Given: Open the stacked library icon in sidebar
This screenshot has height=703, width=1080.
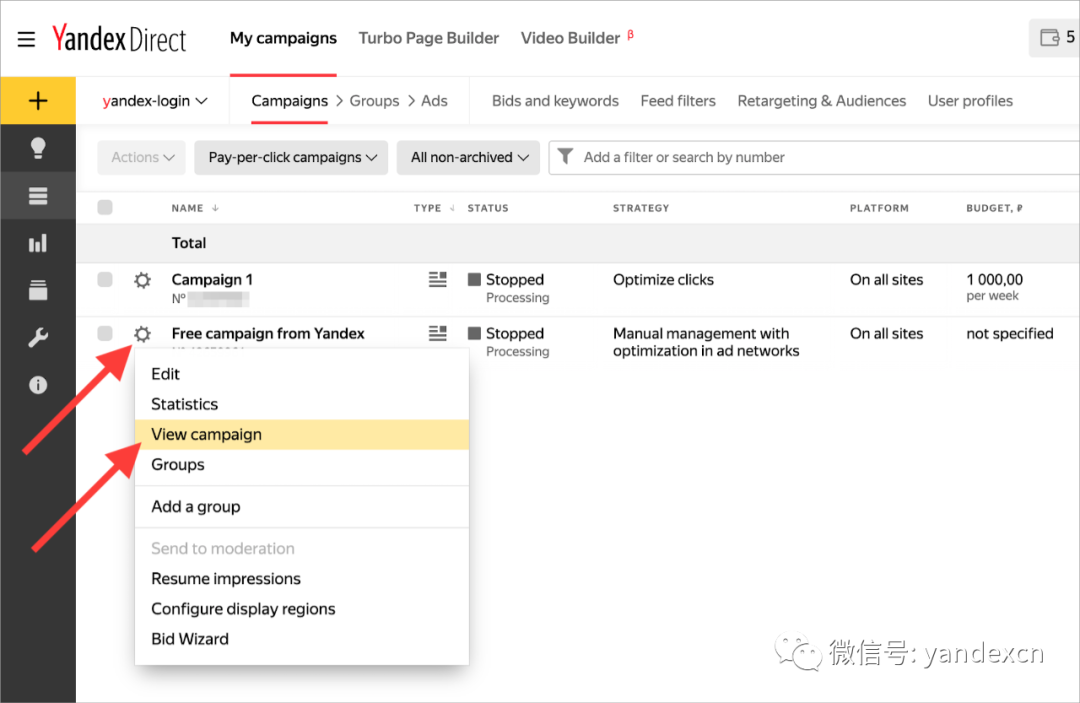Looking at the screenshot, I should point(38,290).
